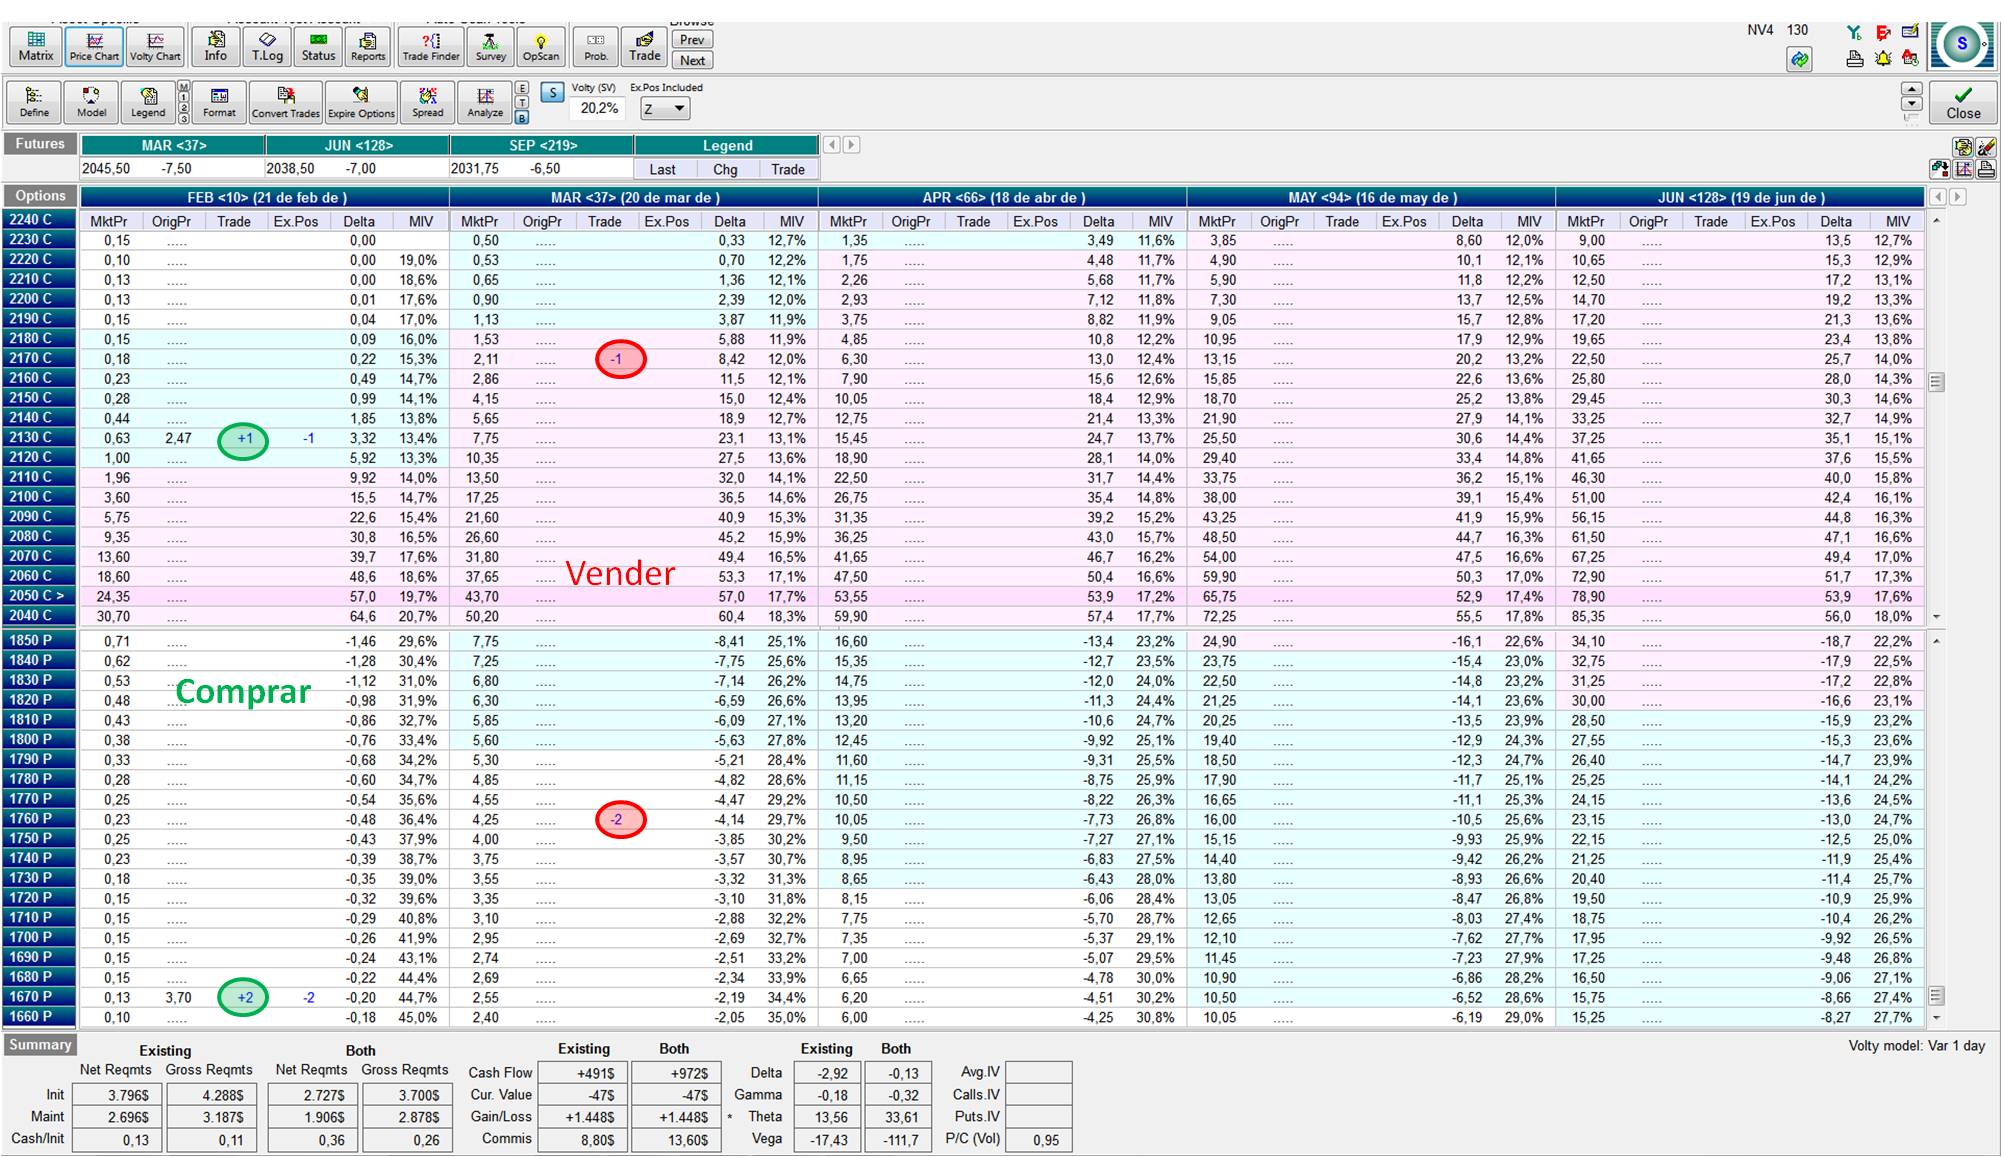2002x1157 pixels.
Task: Click the blue-green refresh arrows icon
Action: click(x=1799, y=60)
